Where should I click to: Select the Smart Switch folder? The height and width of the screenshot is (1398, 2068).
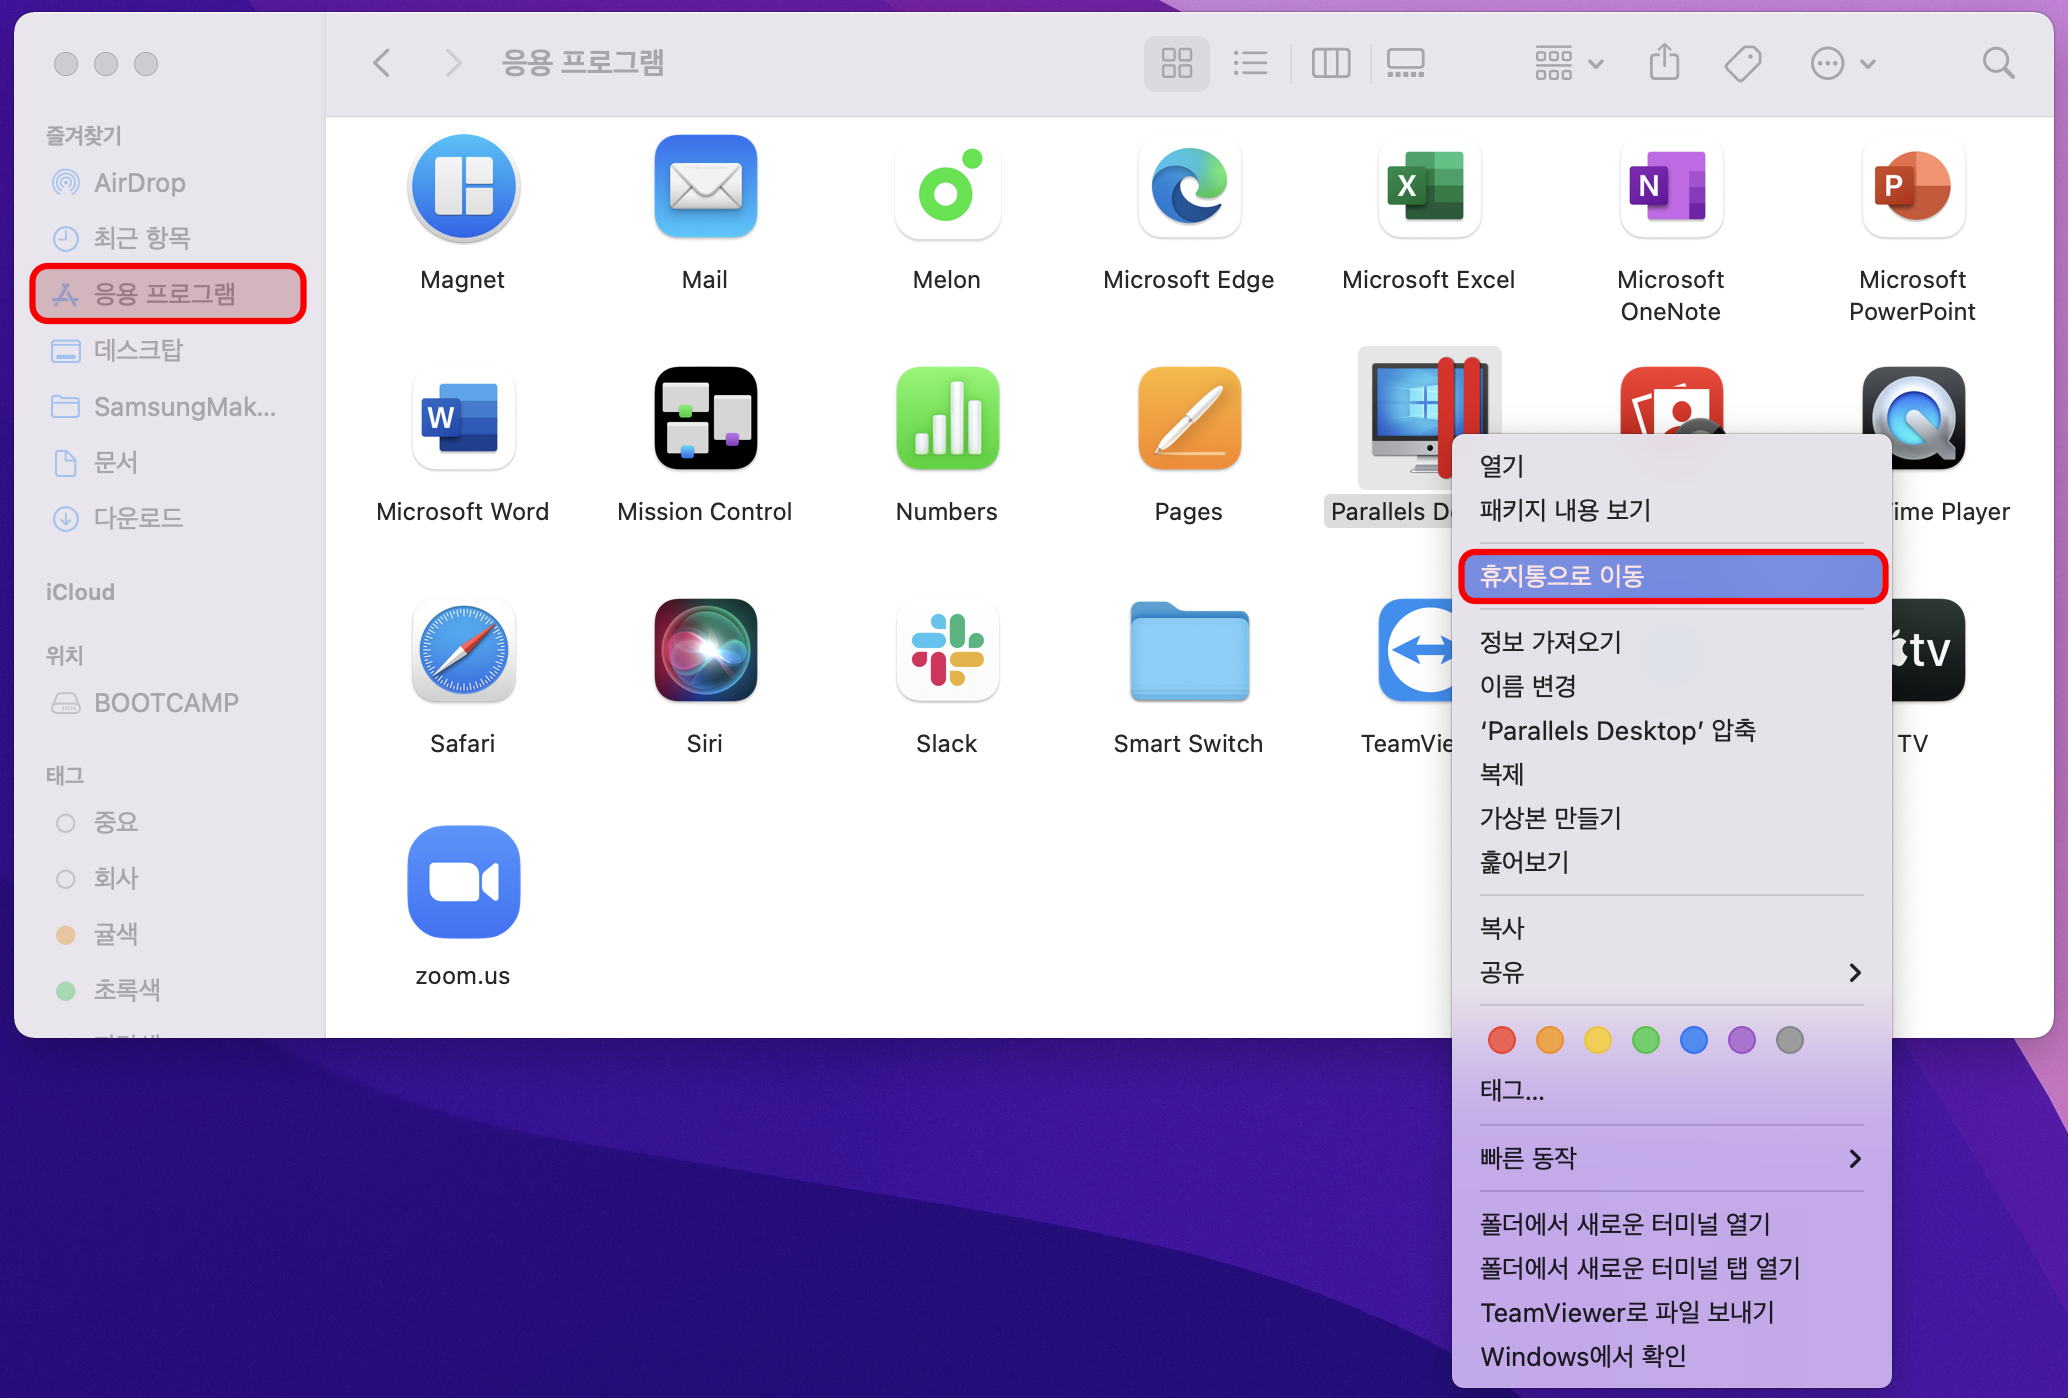coord(1188,651)
